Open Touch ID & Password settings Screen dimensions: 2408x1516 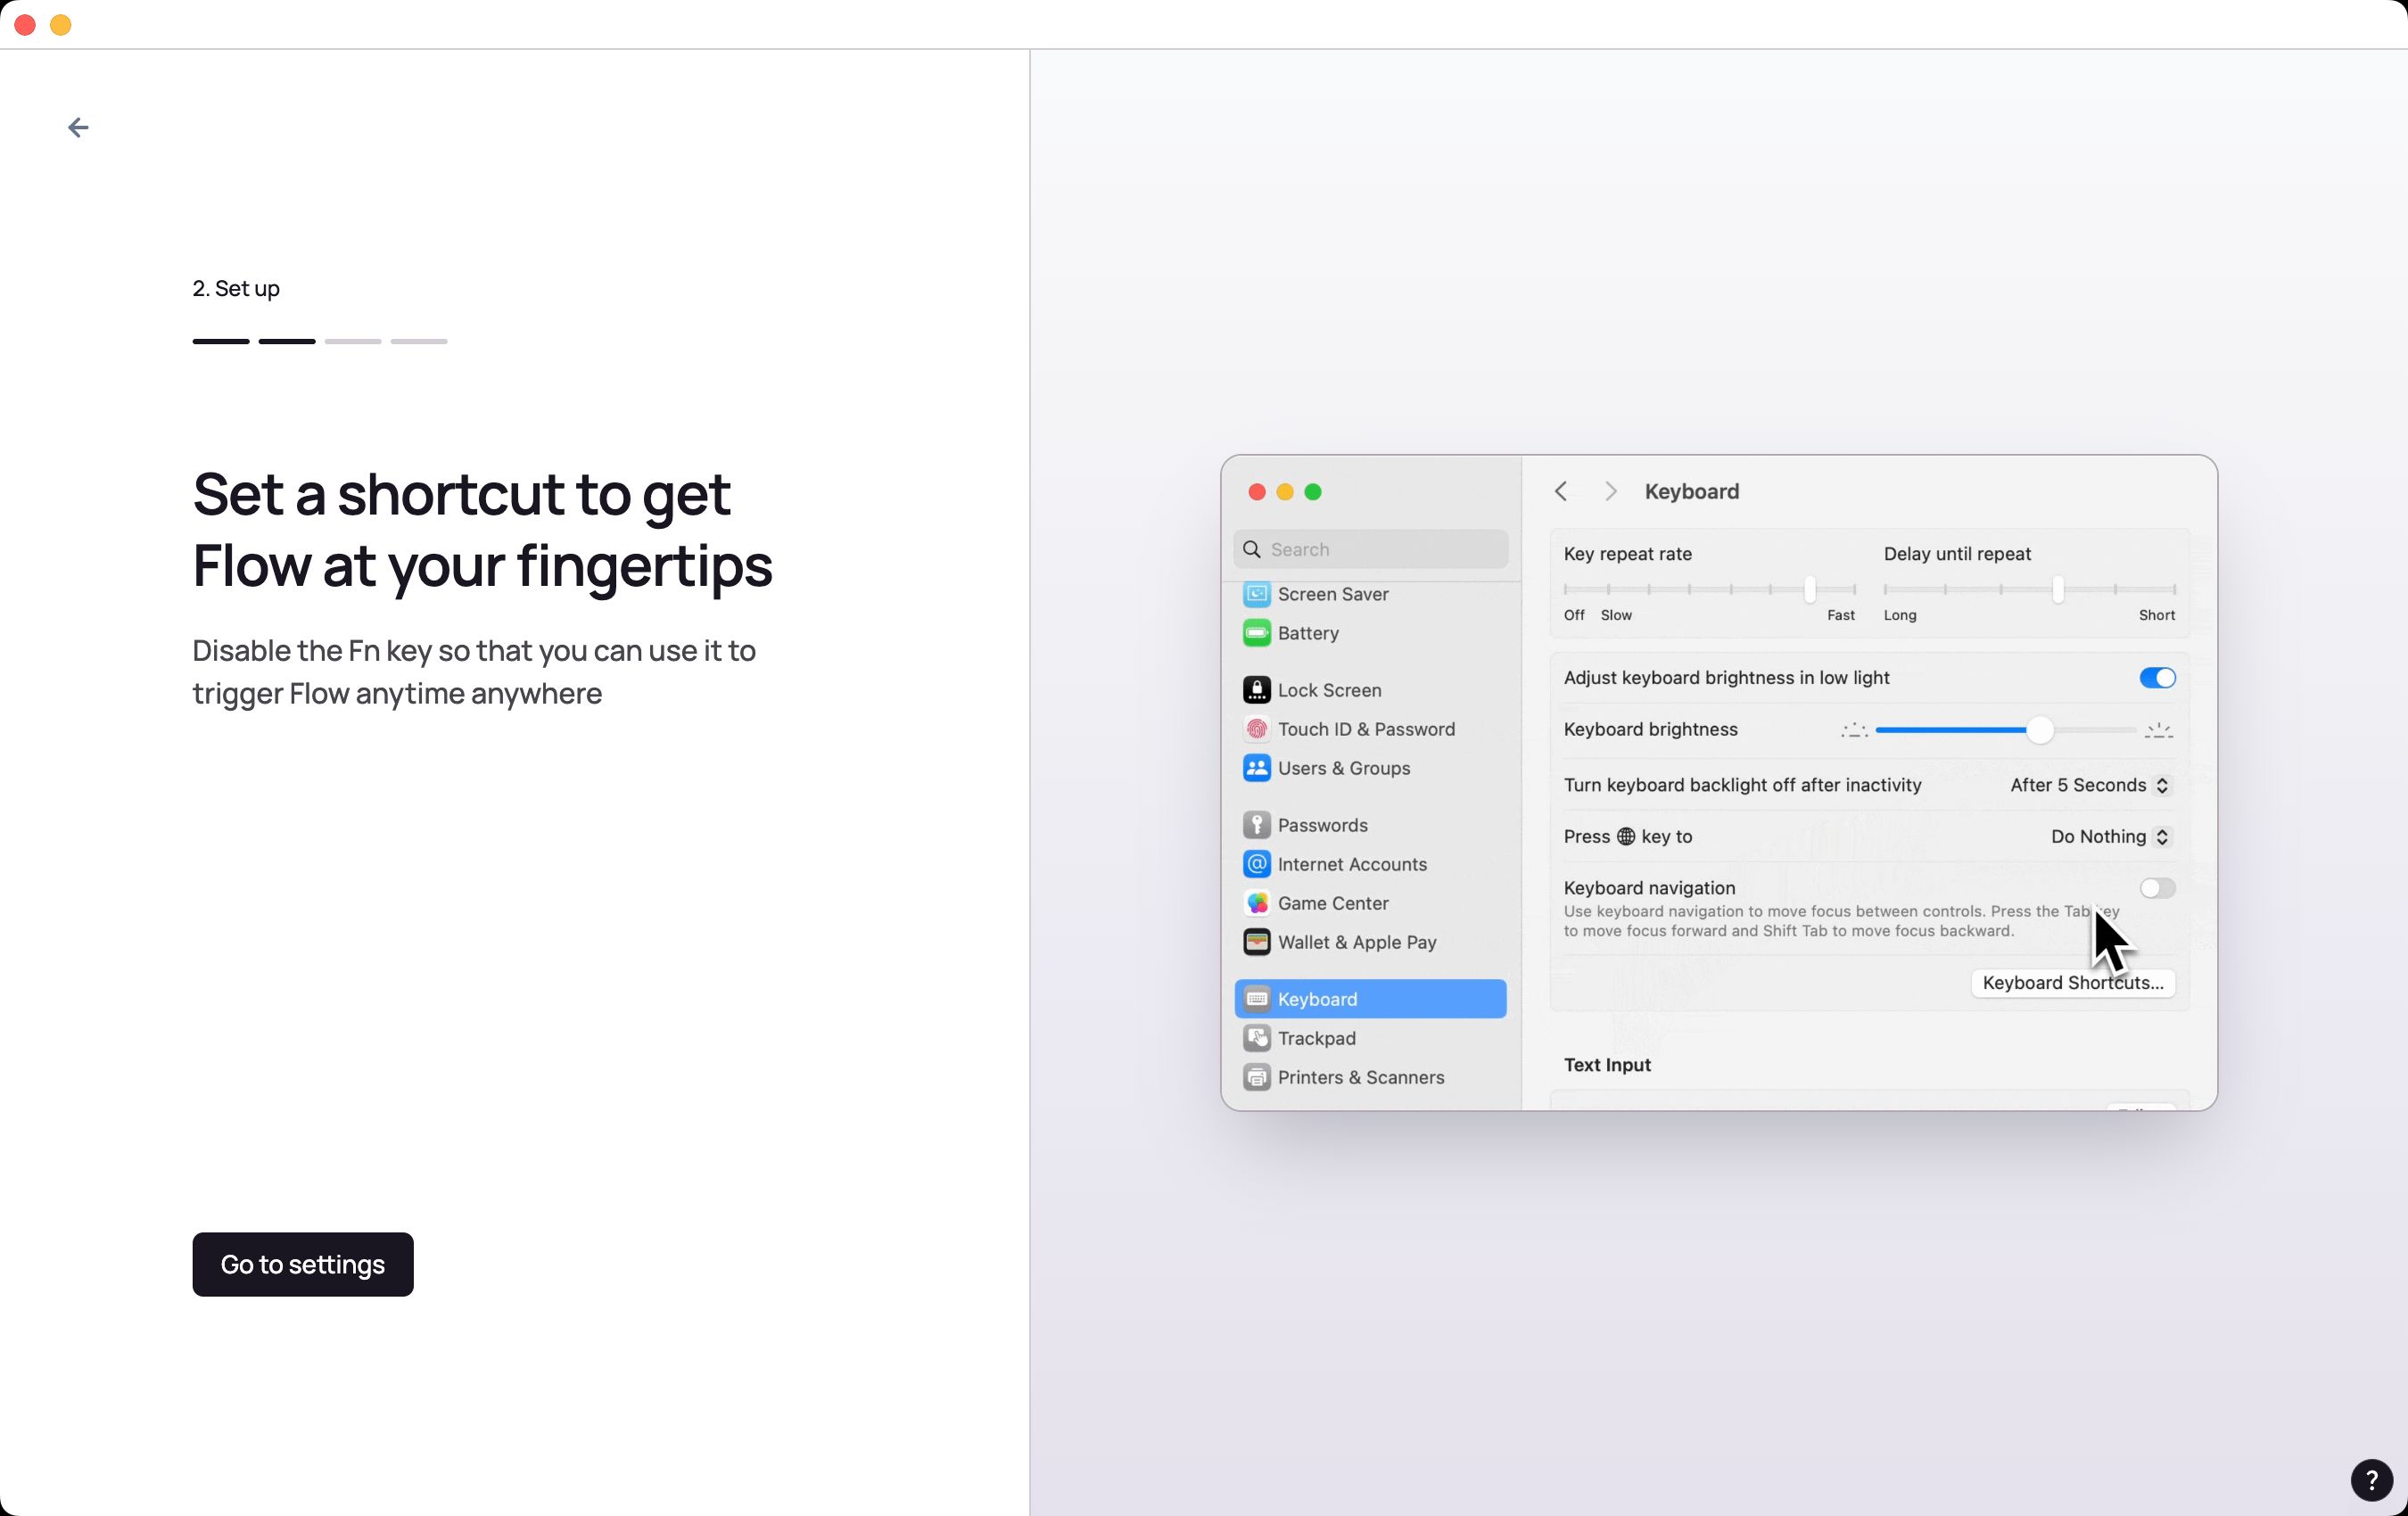1365,729
